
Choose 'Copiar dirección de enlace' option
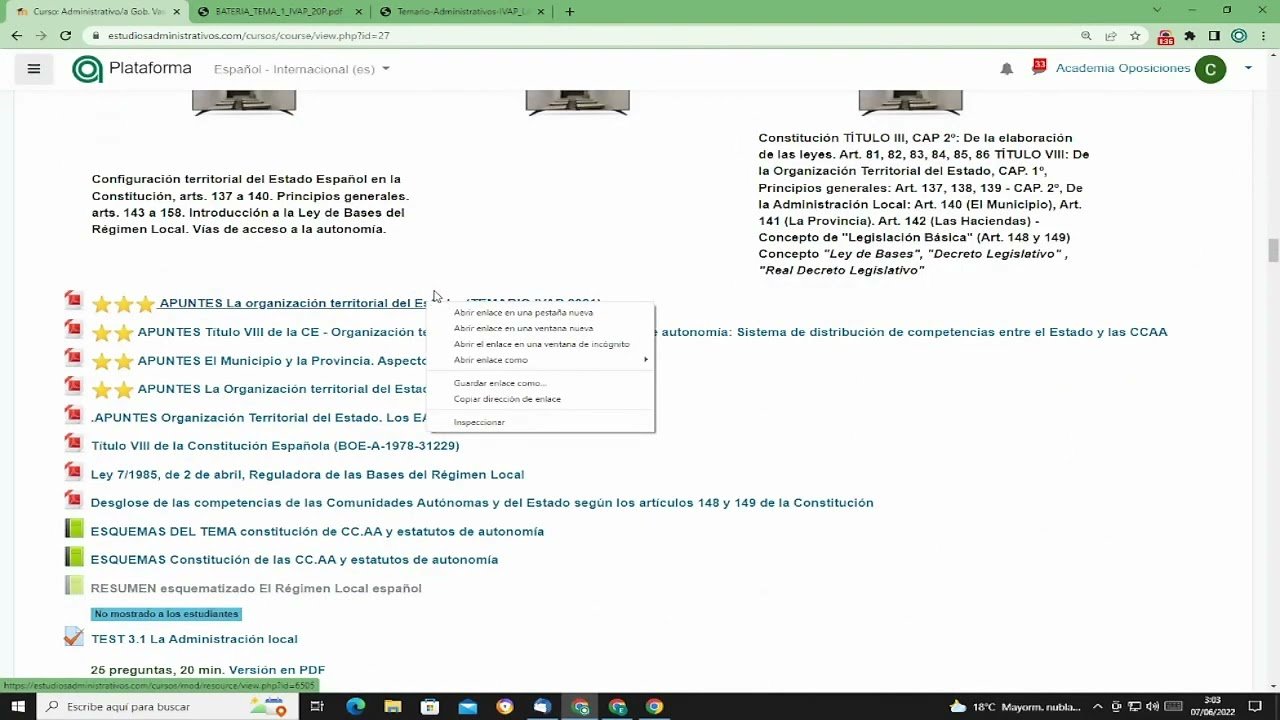[507, 399]
